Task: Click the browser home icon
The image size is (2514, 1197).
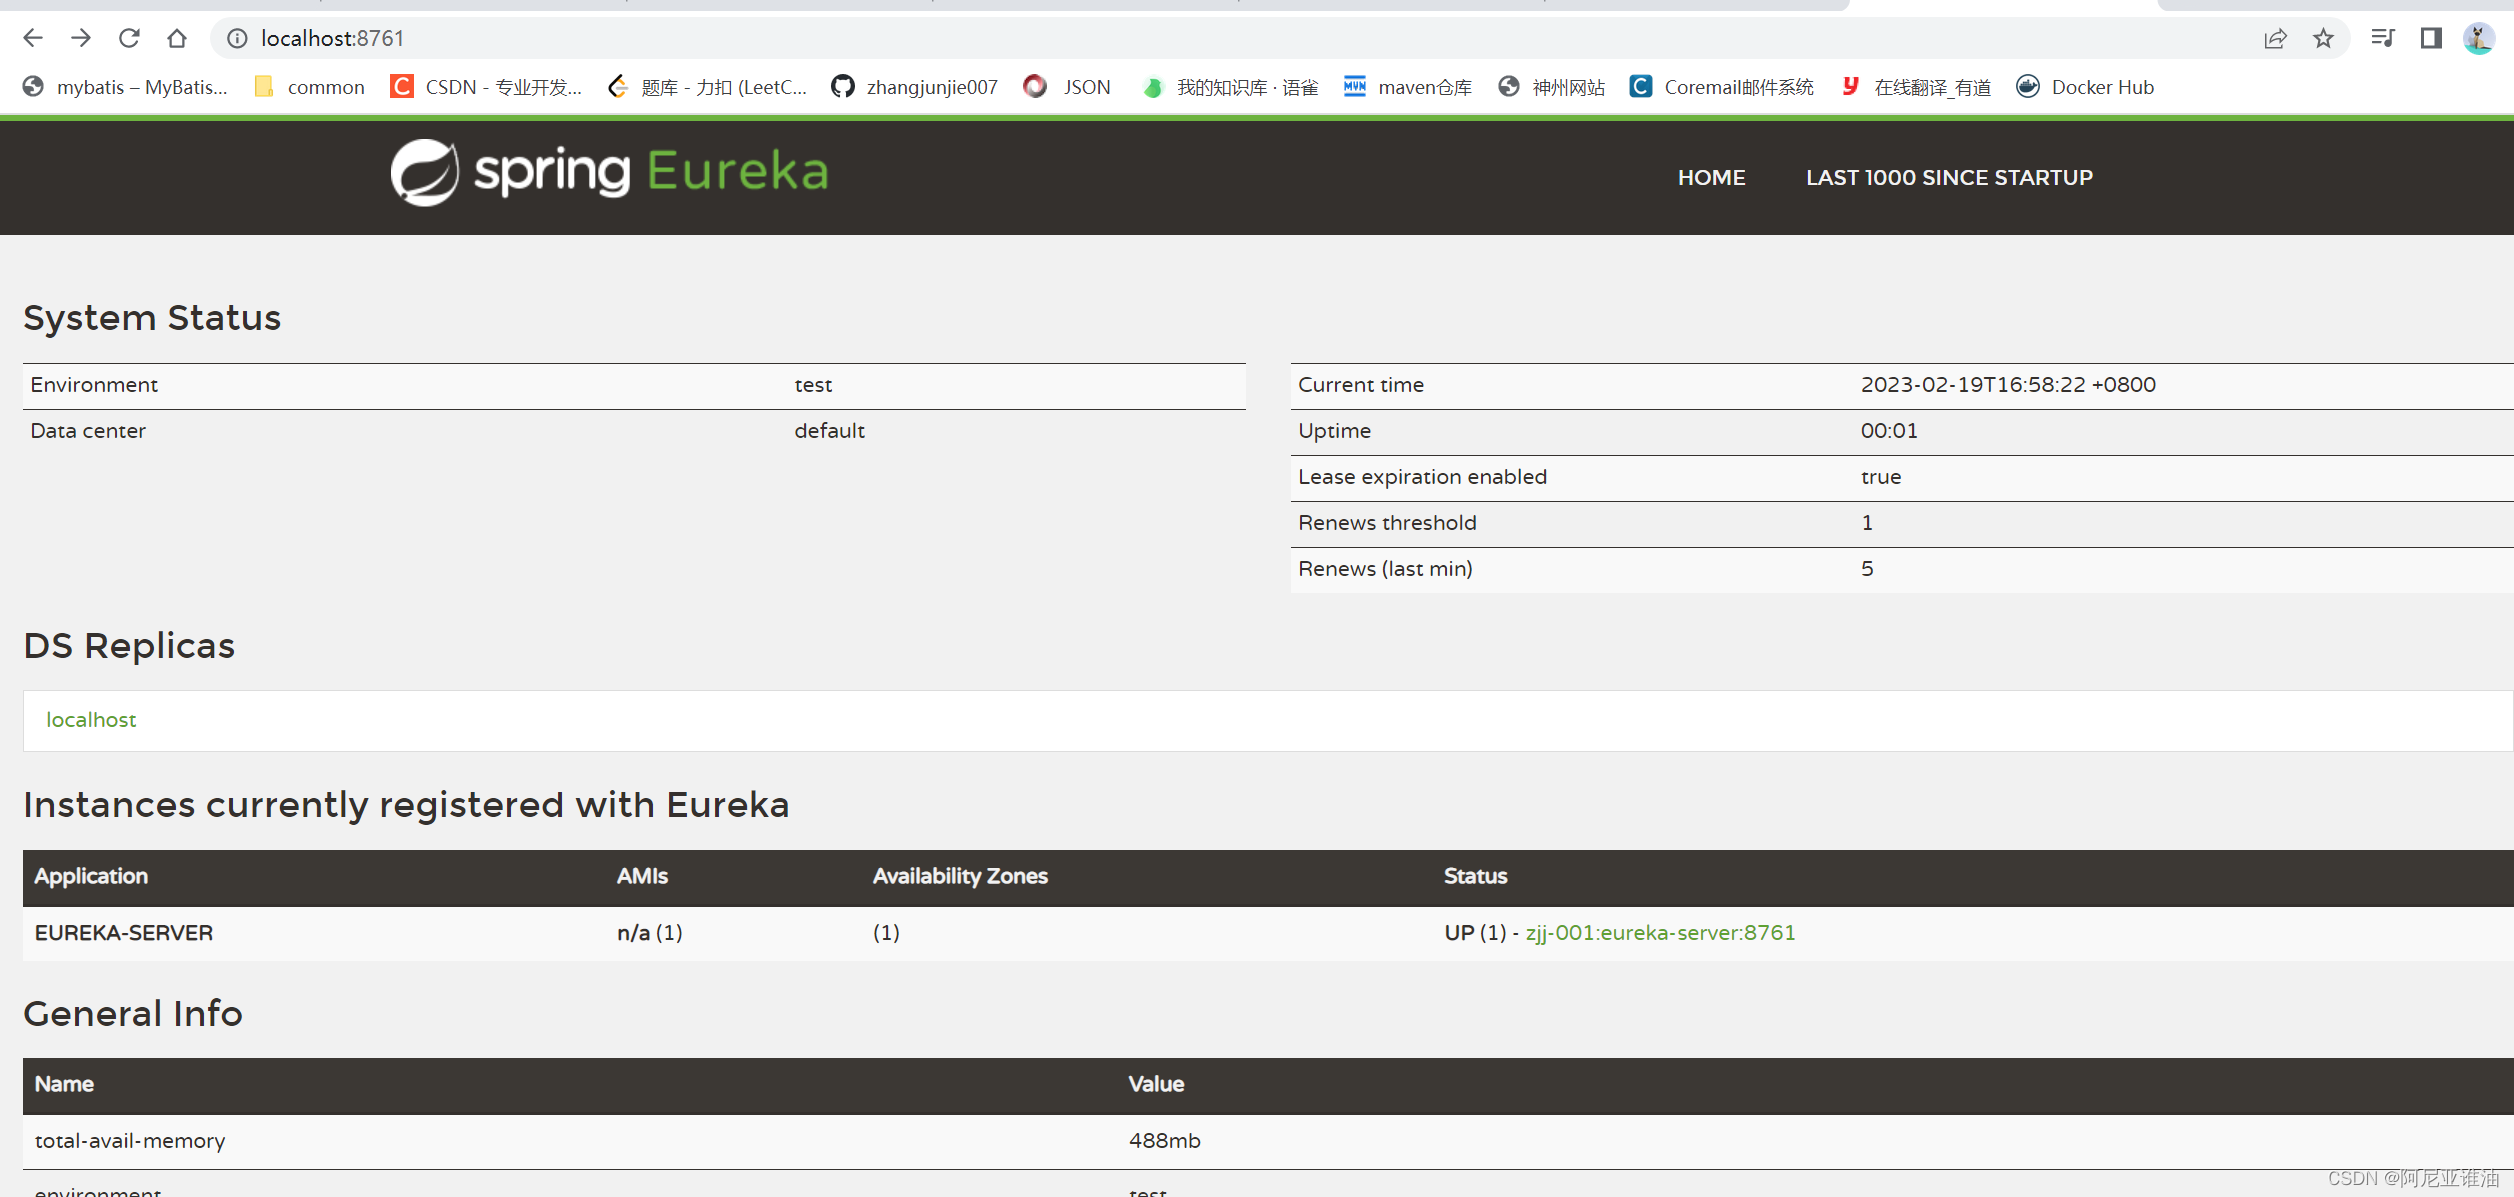Action: point(177,38)
